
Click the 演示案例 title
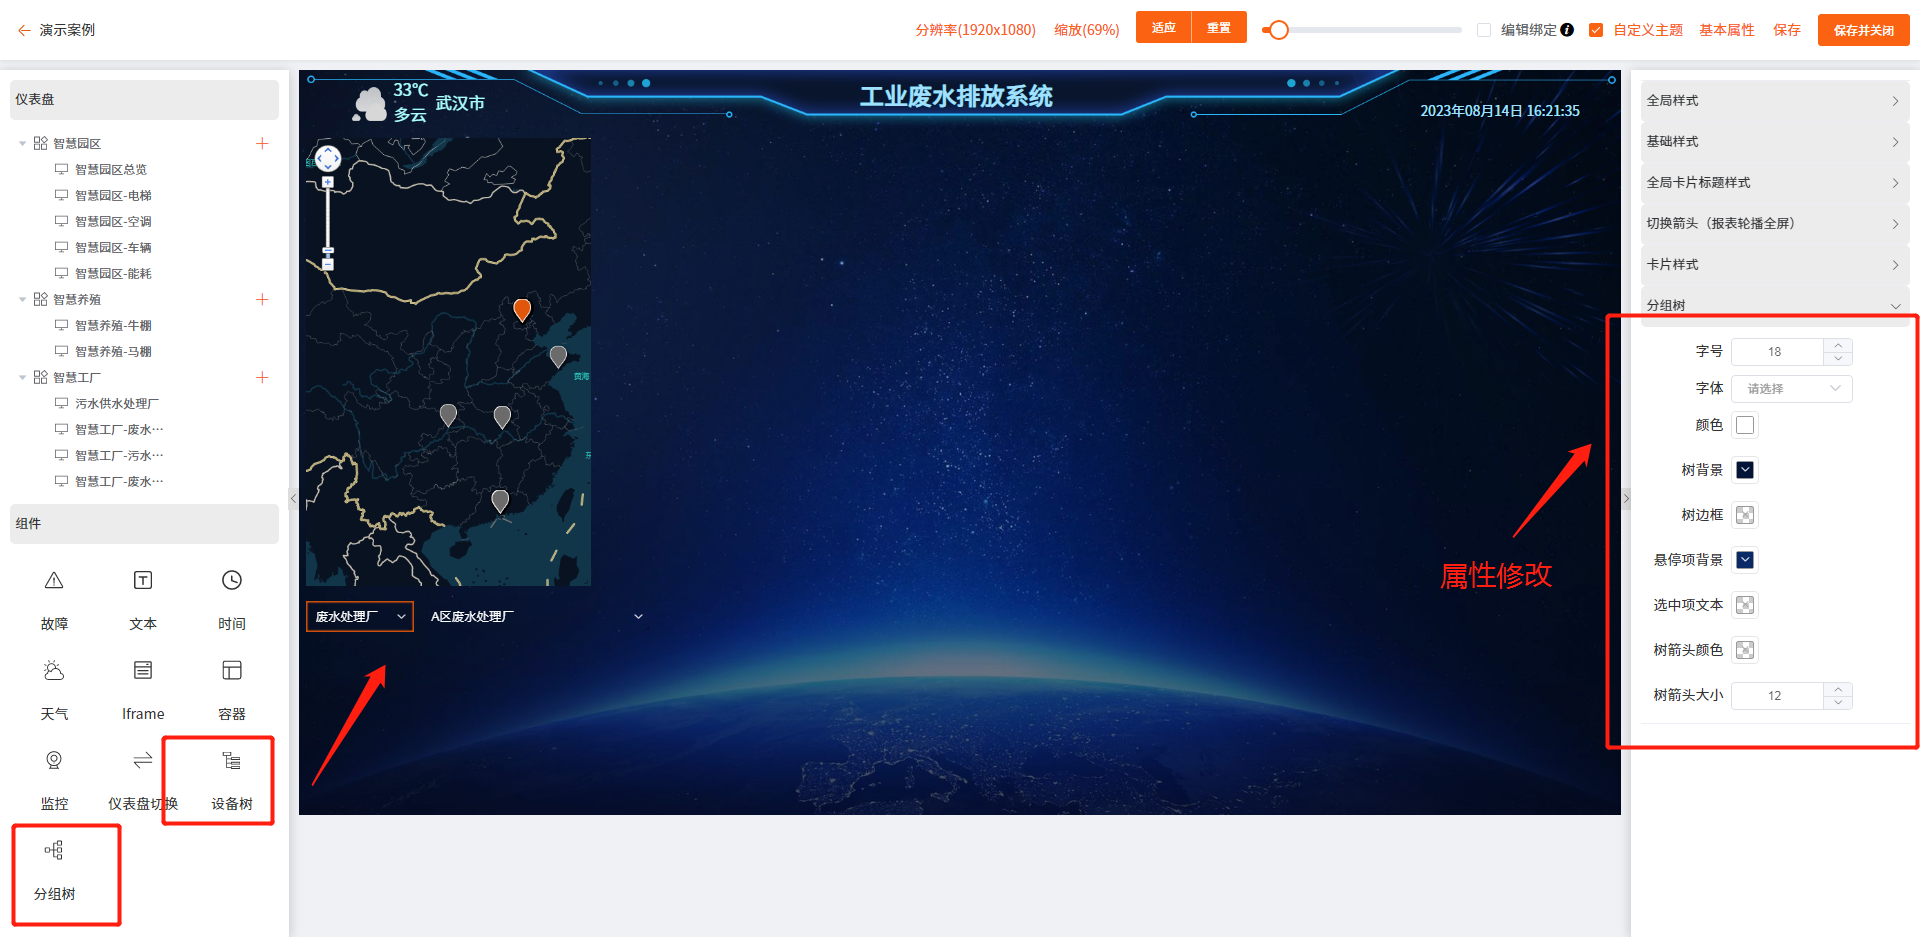(67, 30)
